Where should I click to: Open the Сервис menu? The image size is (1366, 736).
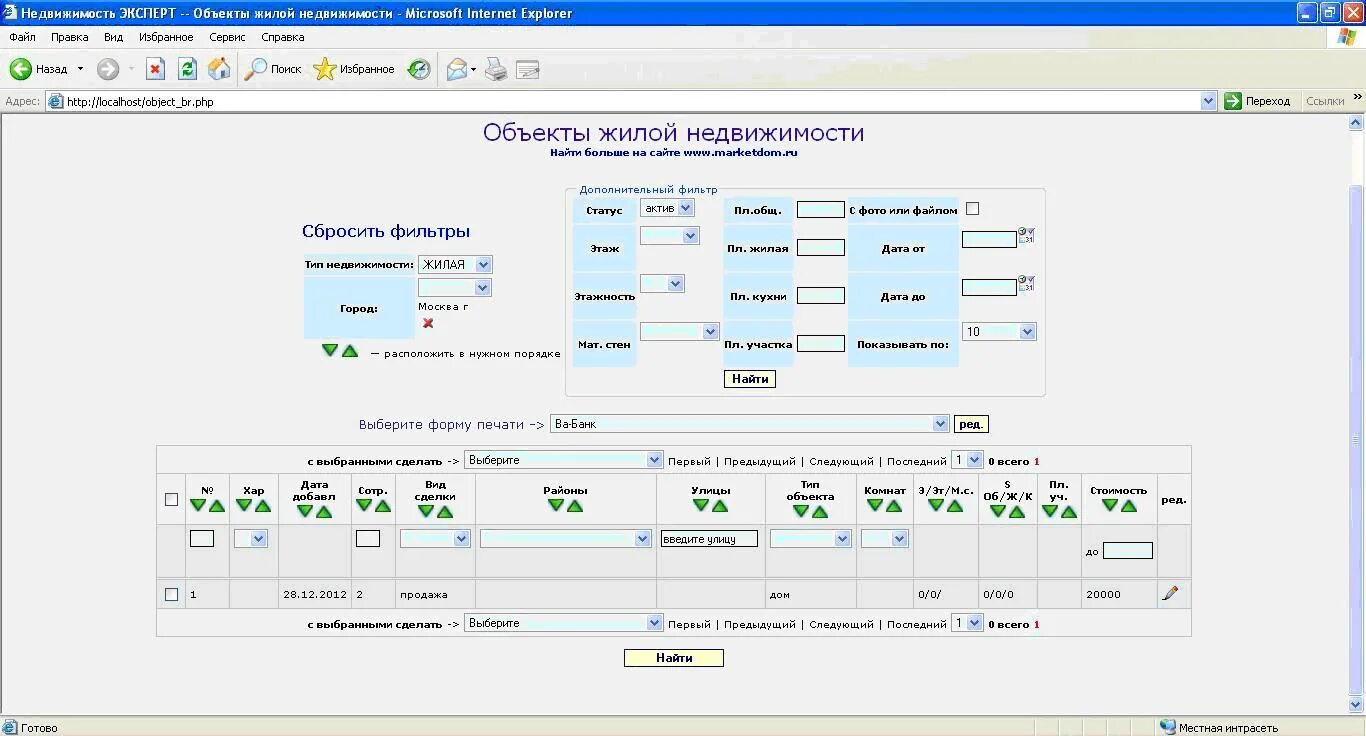coord(227,36)
